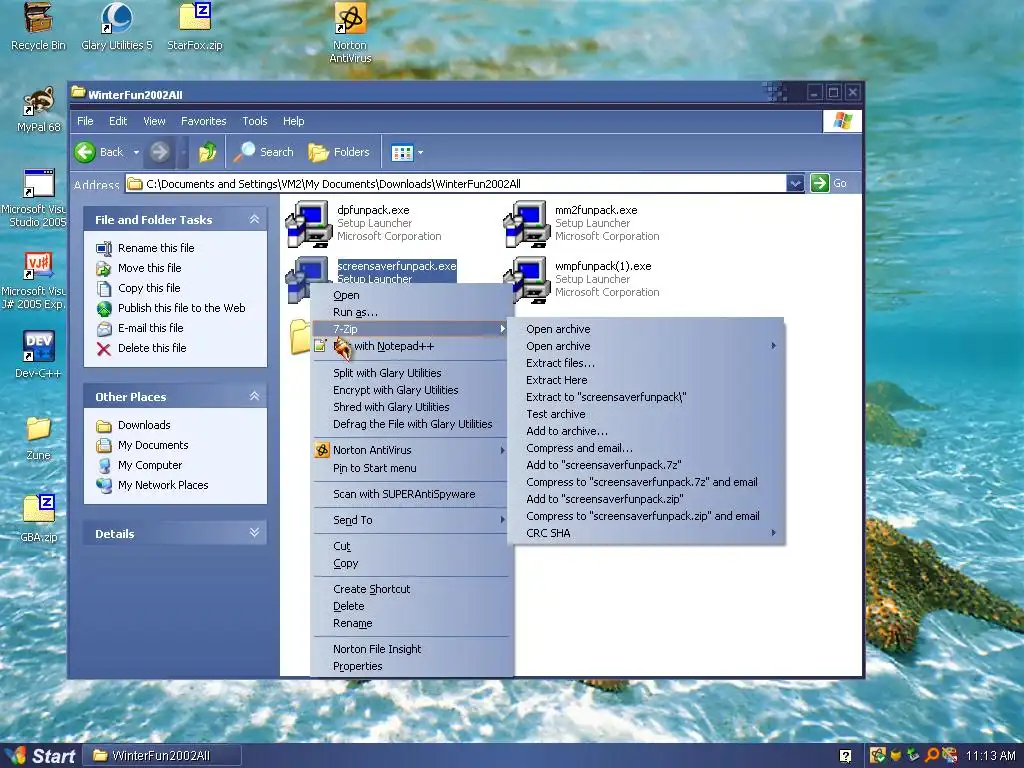Click the green Back arrow button
Viewport: 1024px width, 768px height.
(85, 152)
